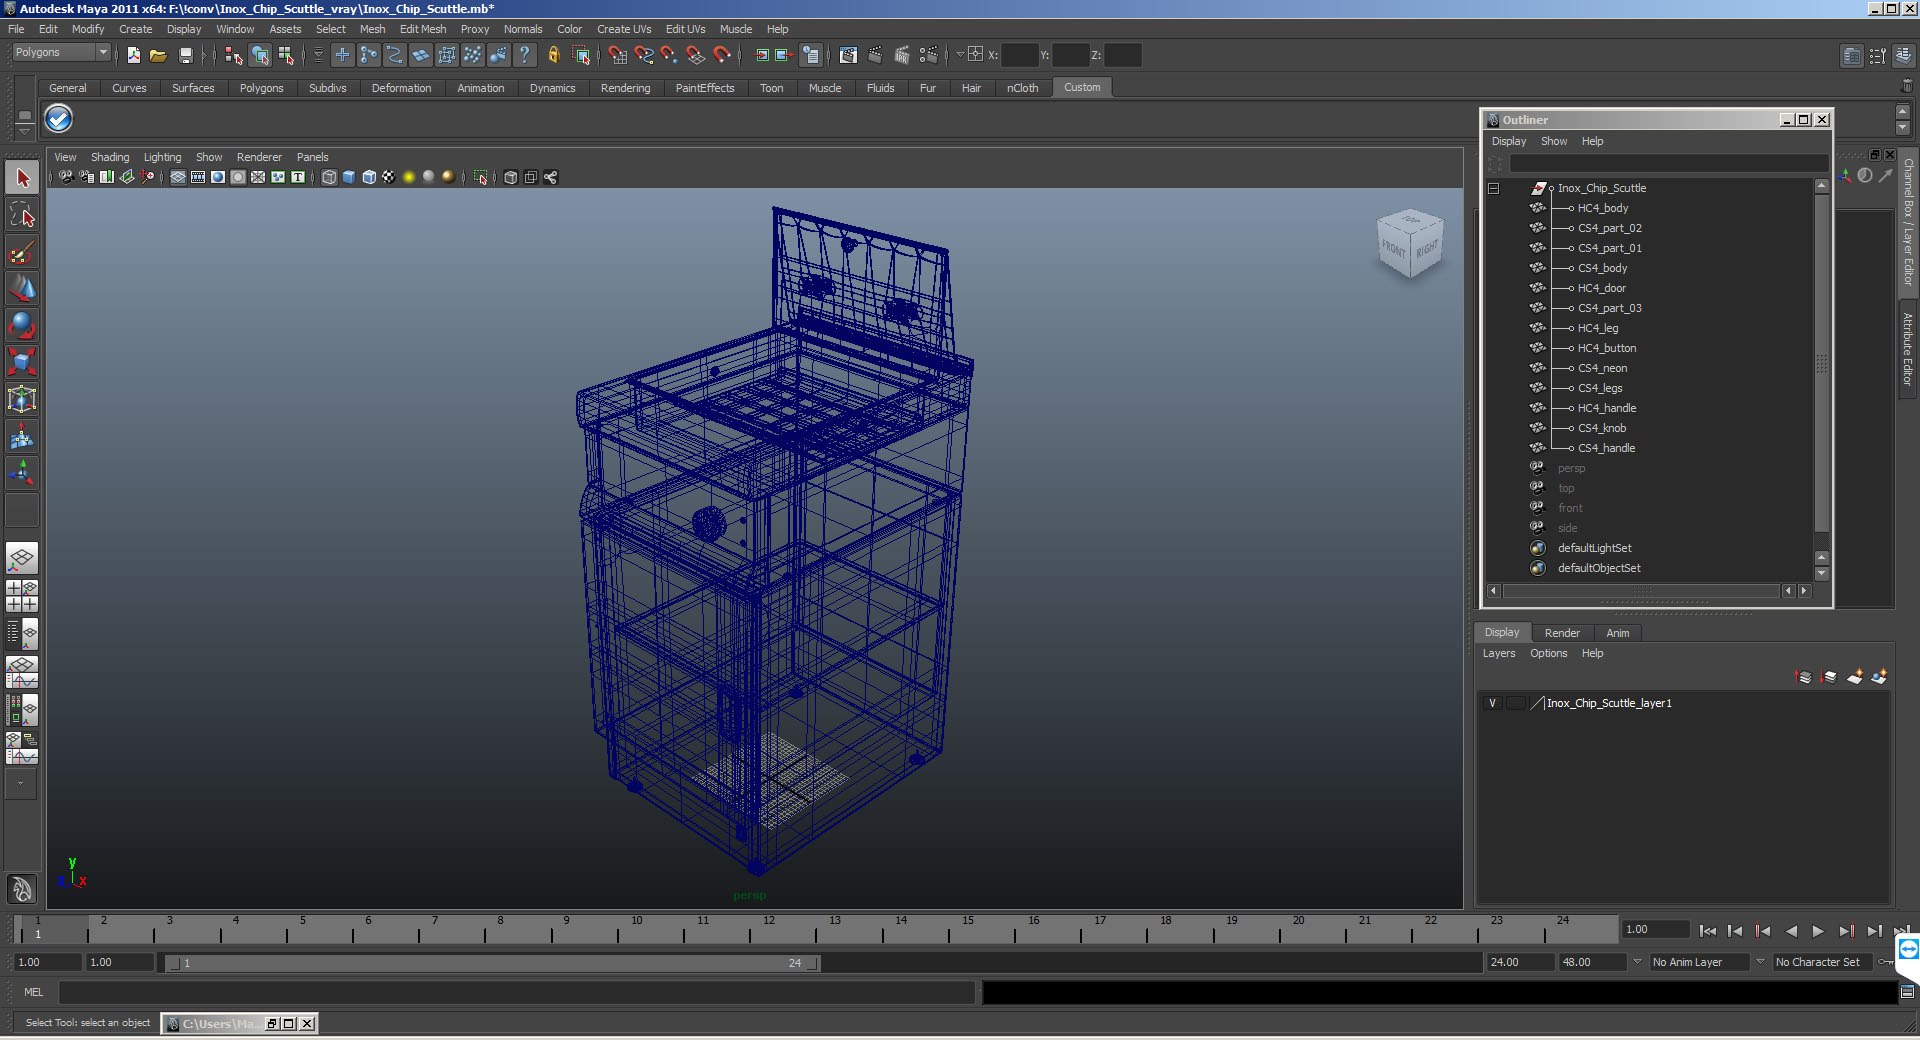Toggle visibility V box of Inox_Chip_Scuttle_layer1
Screen dimensions: 1920x1040
point(1493,703)
